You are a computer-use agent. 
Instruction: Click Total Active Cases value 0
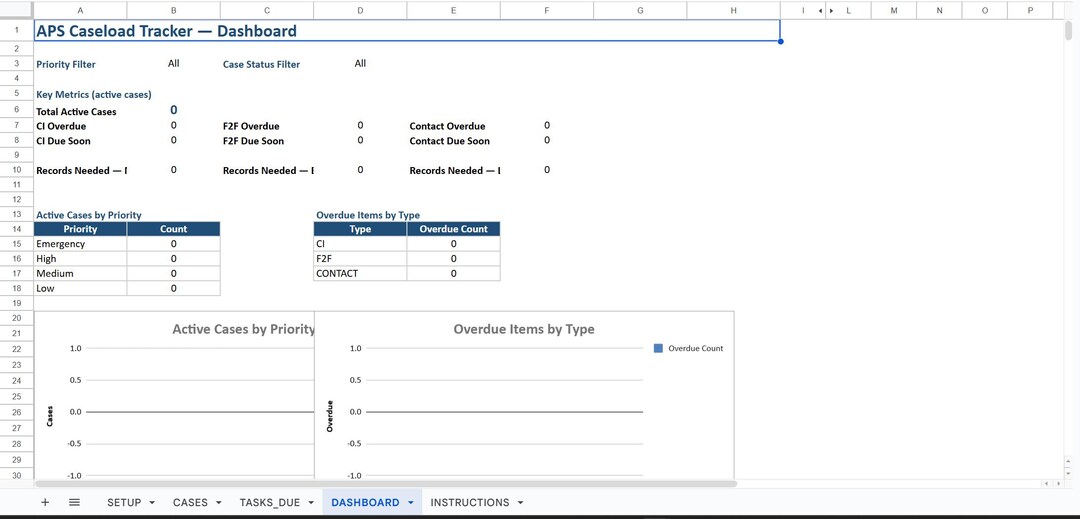tap(174, 110)
